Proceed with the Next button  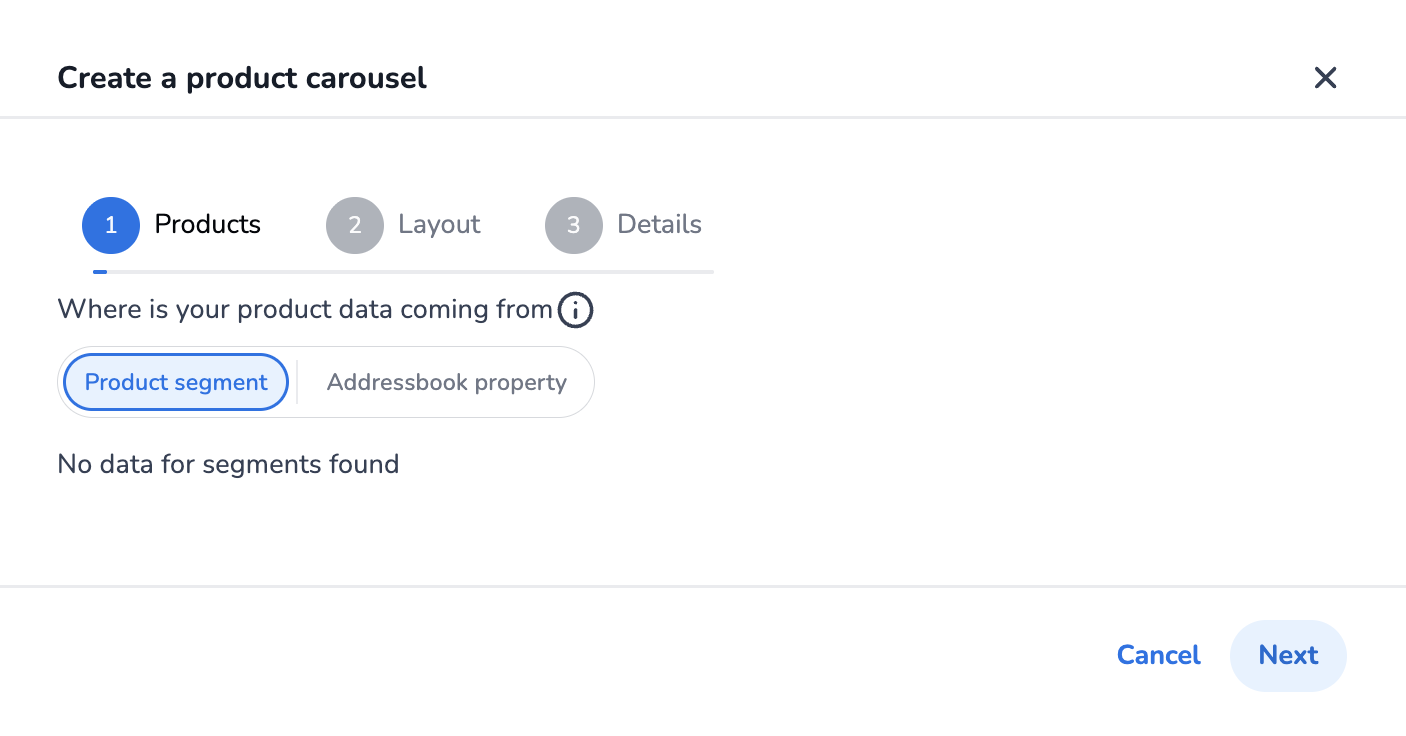1288,655
